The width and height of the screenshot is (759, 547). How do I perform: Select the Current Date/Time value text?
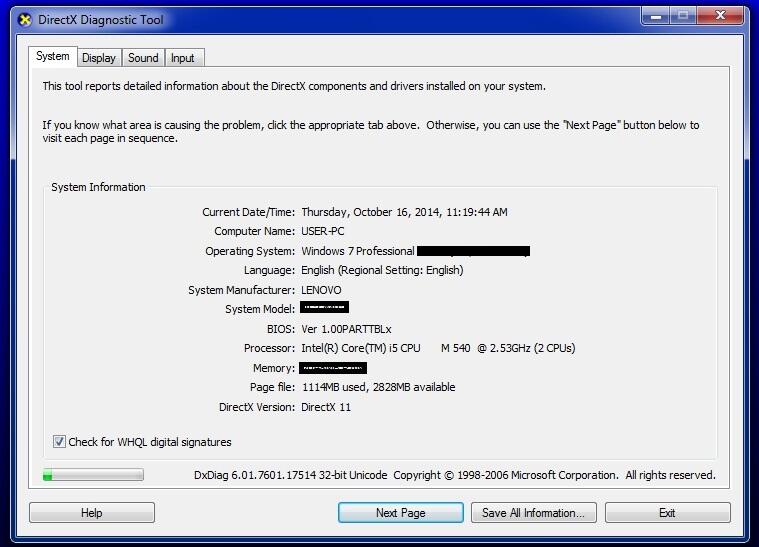tap(405, 212)
